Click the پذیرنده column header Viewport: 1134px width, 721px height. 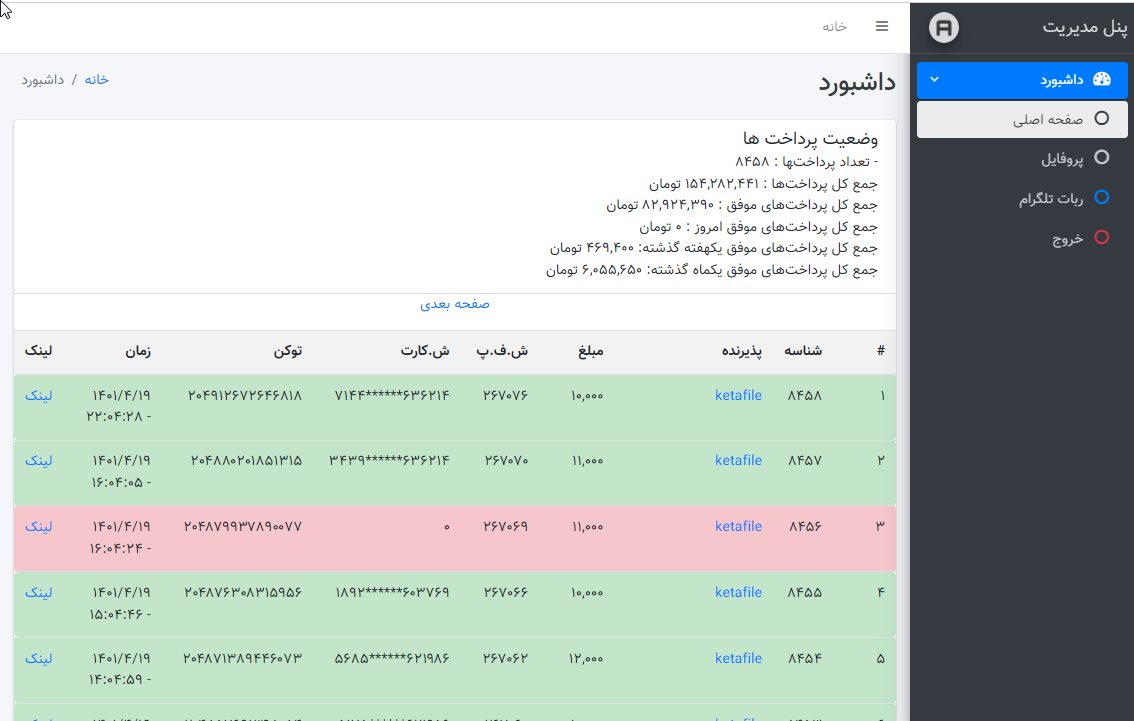click(742, 351)
